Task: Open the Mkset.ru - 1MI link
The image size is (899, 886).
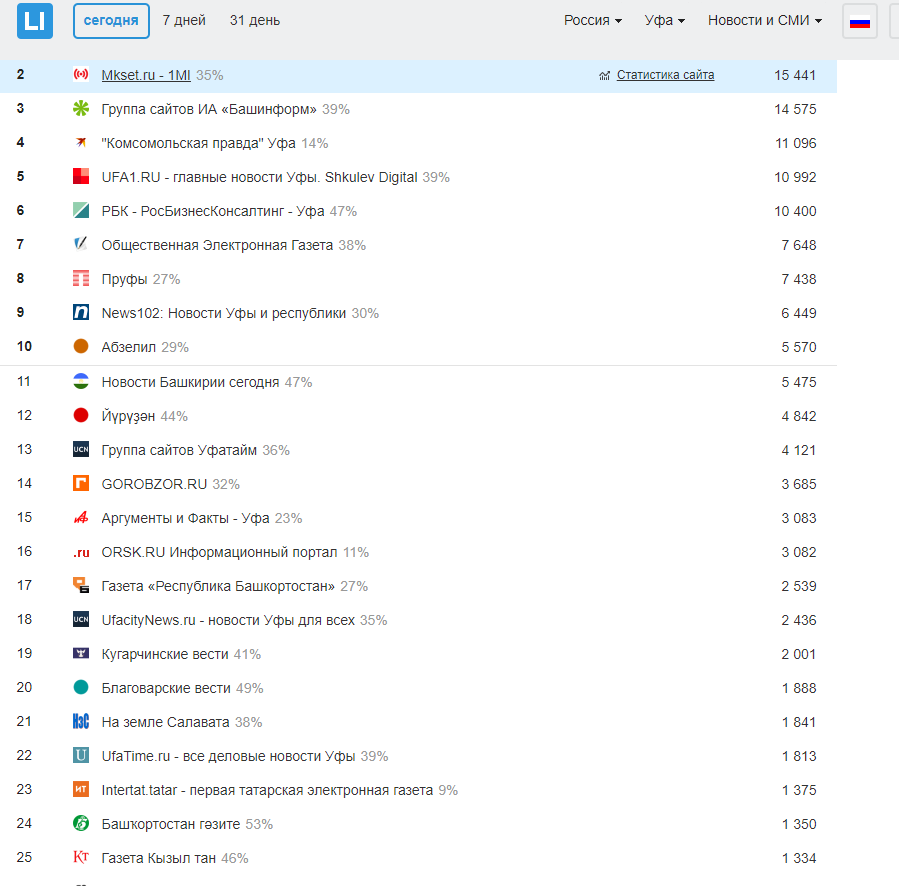Action: coord(146,75)
